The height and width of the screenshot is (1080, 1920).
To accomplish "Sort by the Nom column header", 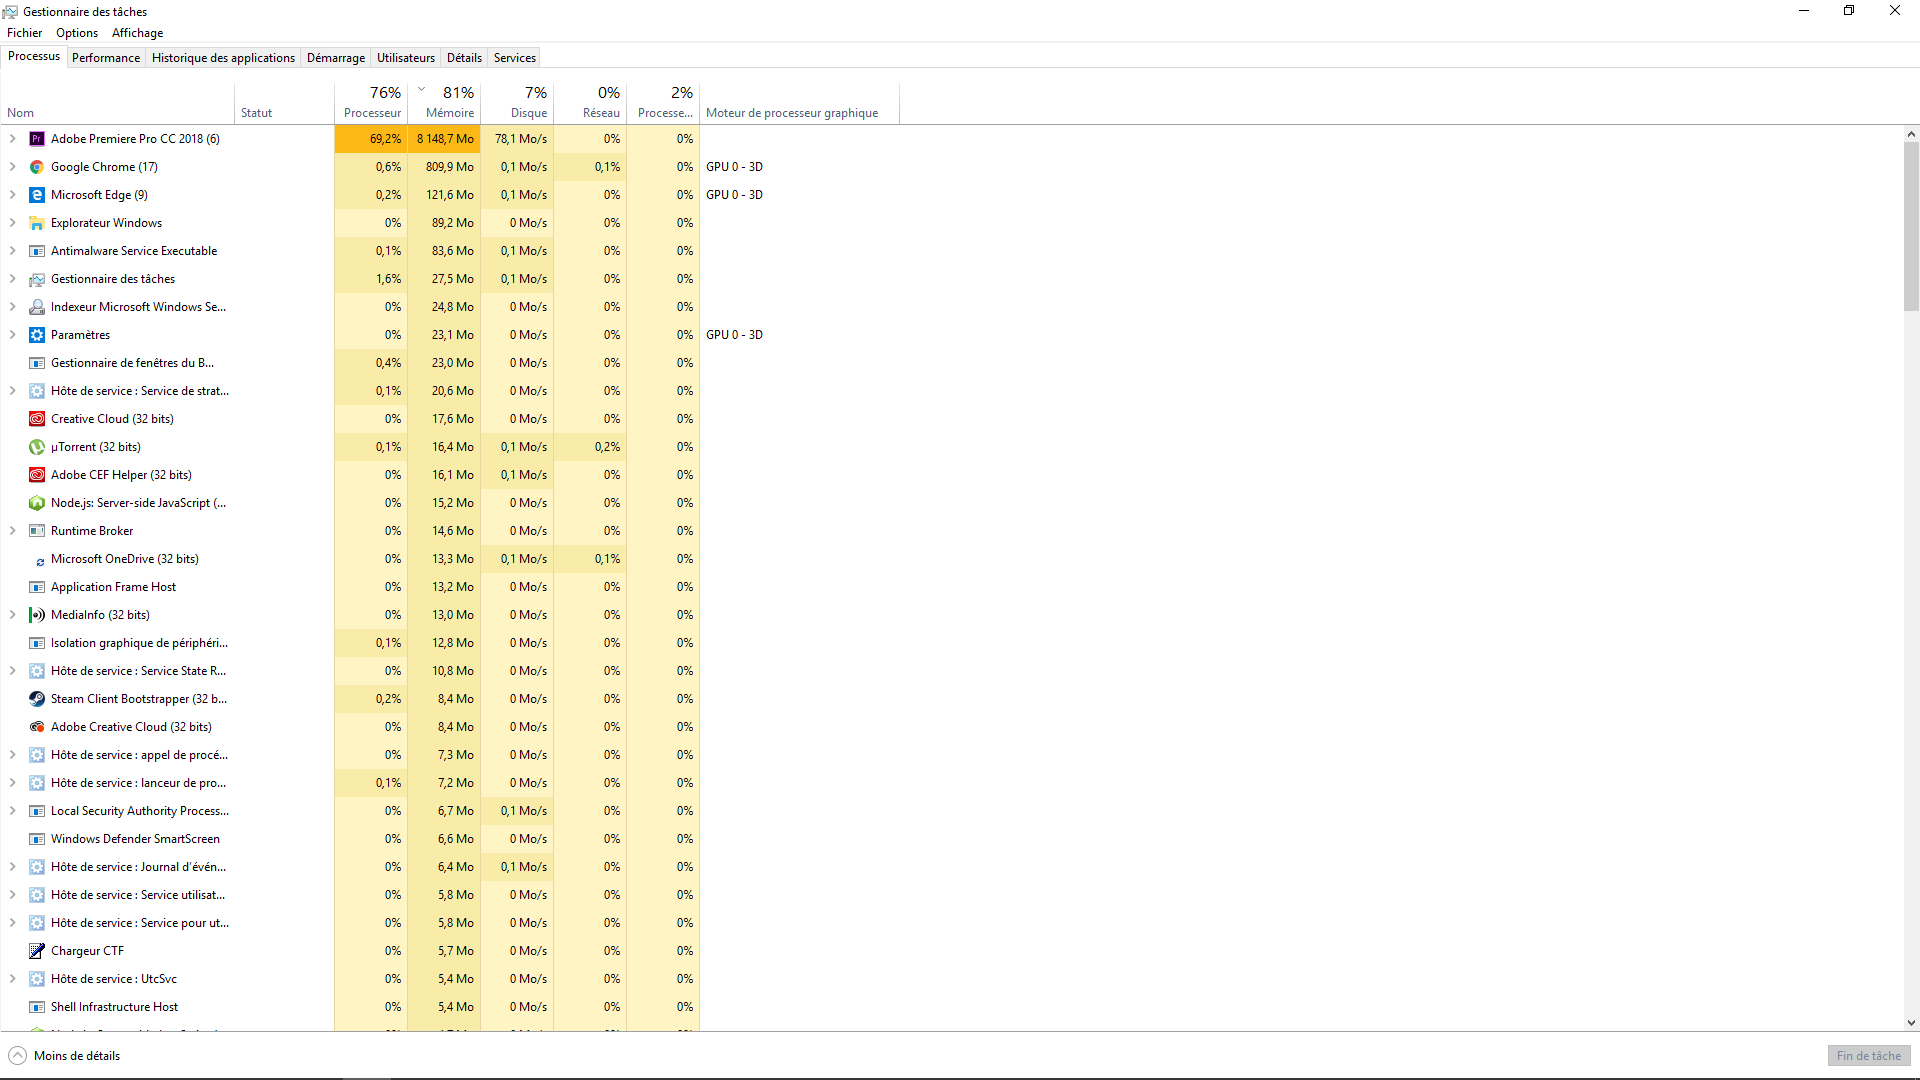I will pos(117,103).
